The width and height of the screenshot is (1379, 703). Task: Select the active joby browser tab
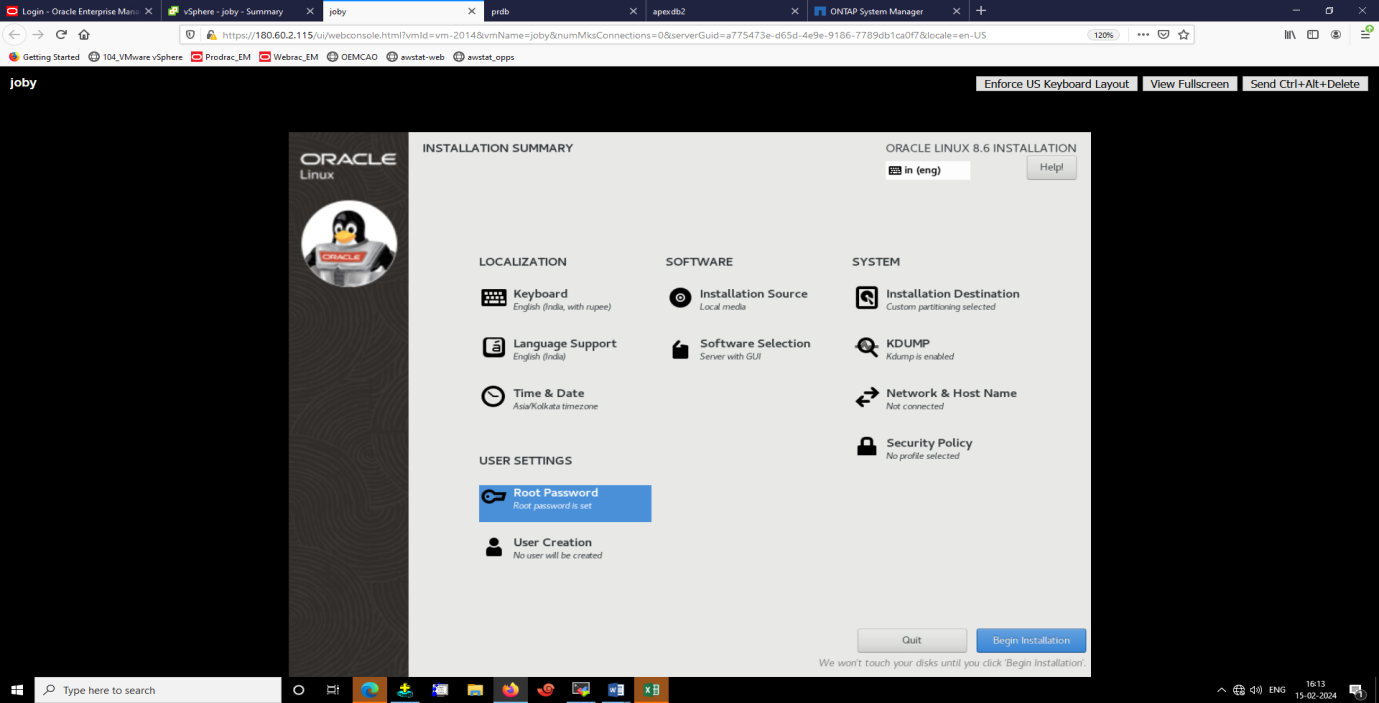pyautogui.click(x=403, y=11)
